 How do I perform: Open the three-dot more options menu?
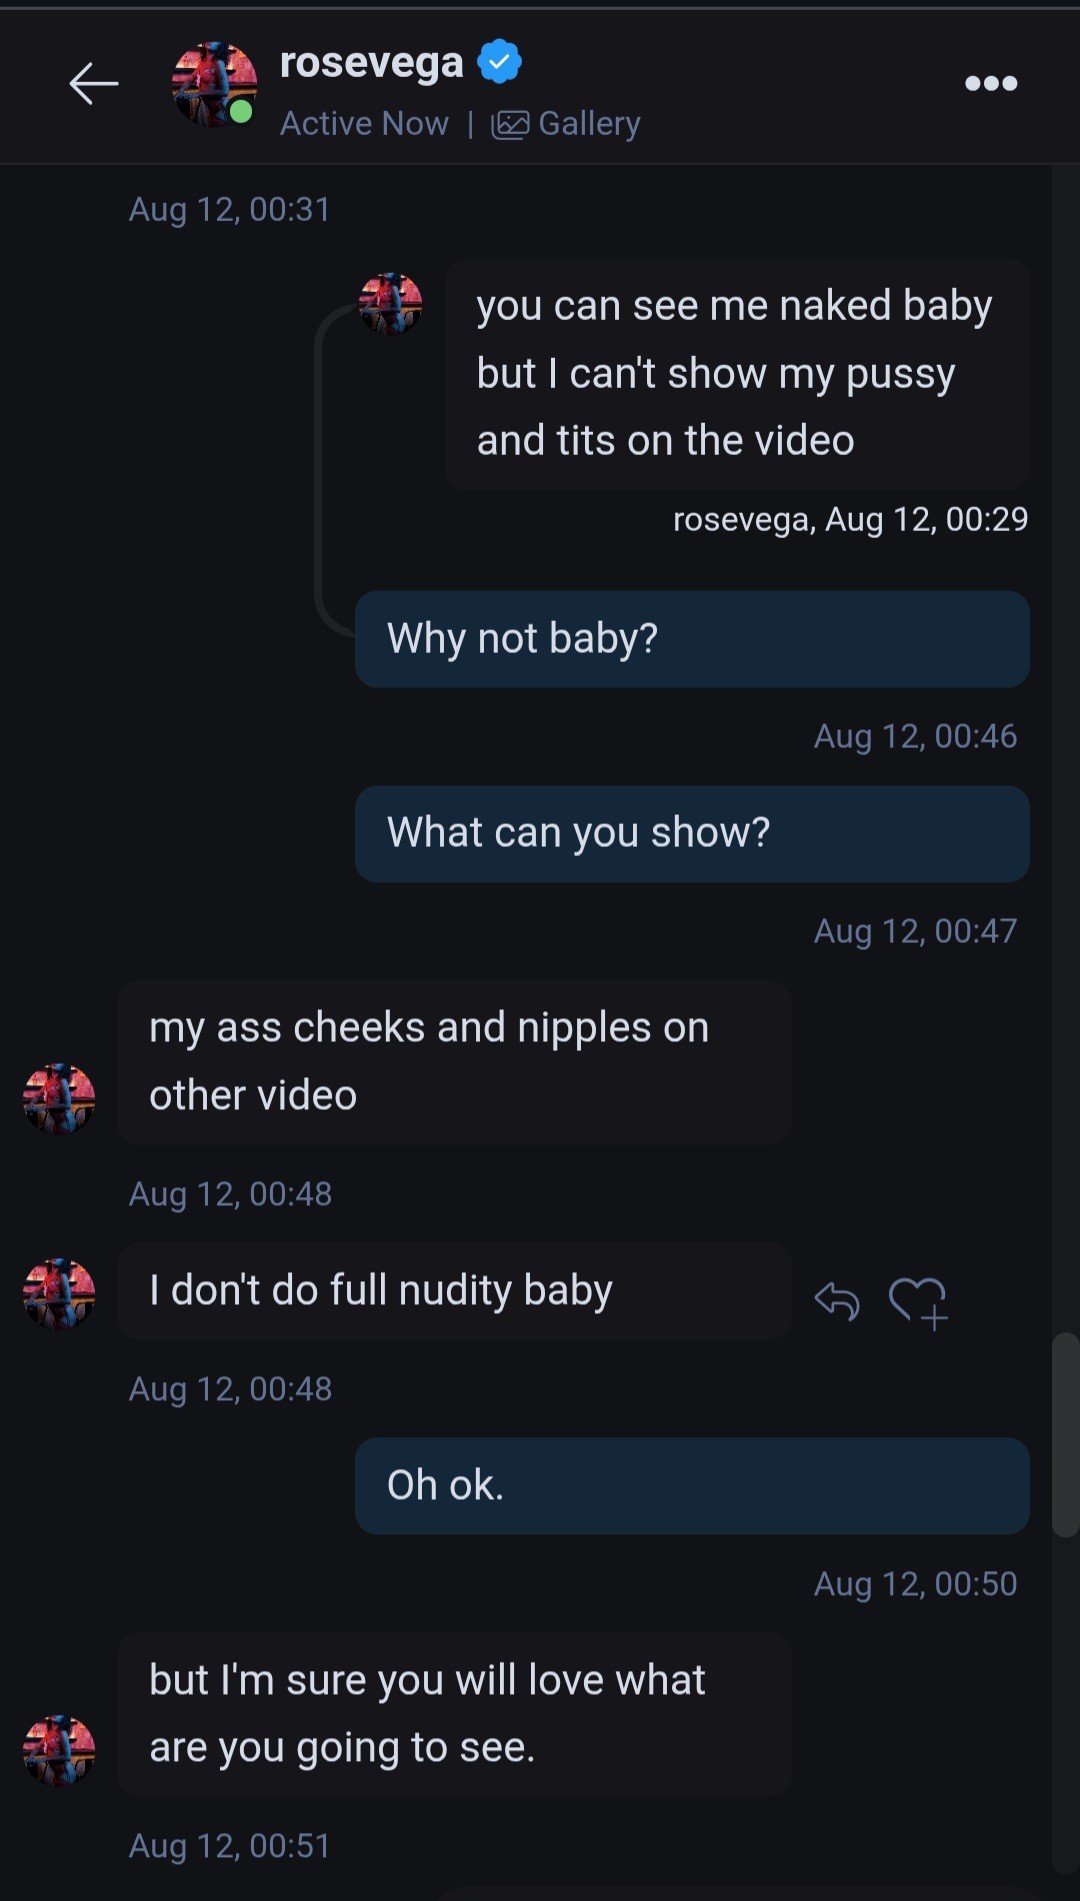click(991, 83)
